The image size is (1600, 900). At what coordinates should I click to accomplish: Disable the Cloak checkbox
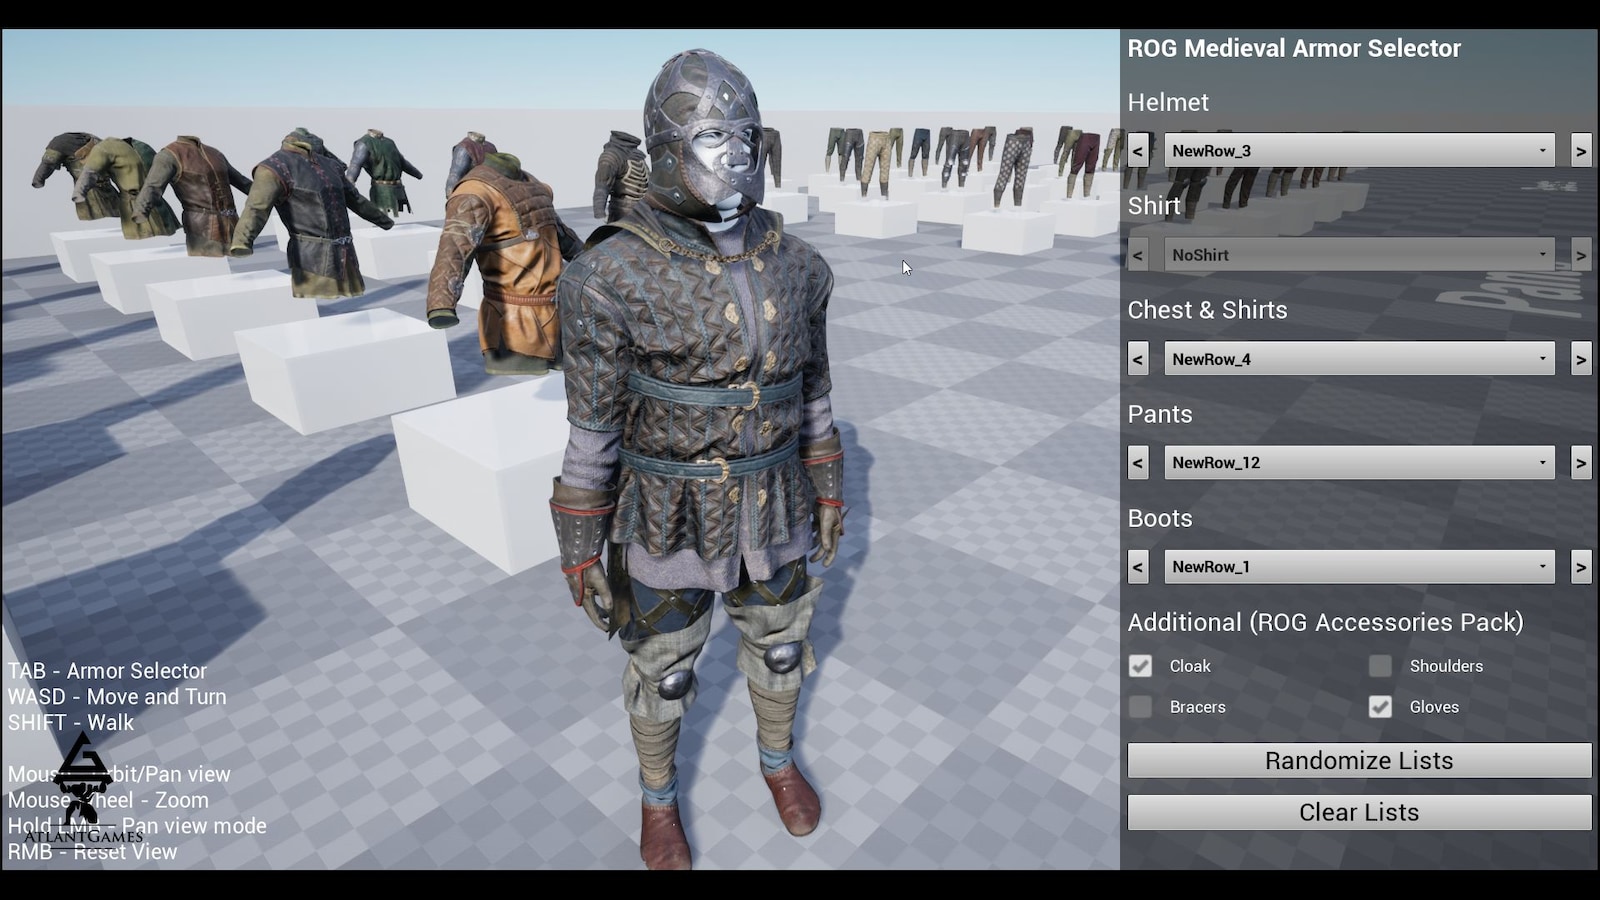tap(1140, 666)
